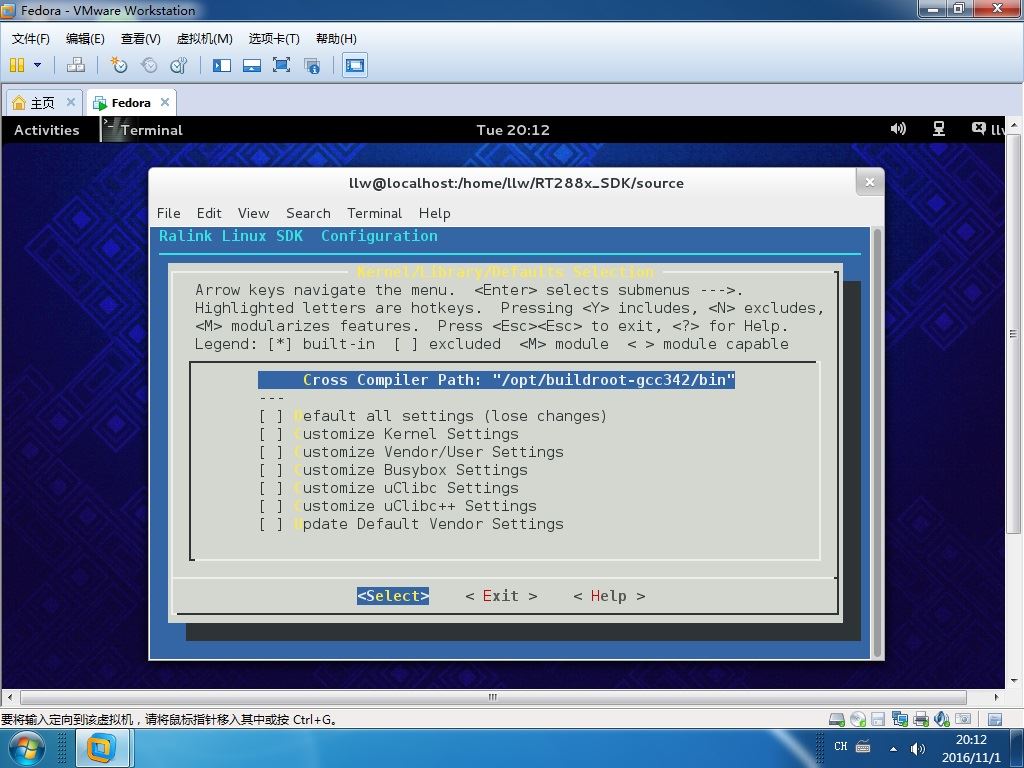Open the snapshot manager icon

pos(178,65)
